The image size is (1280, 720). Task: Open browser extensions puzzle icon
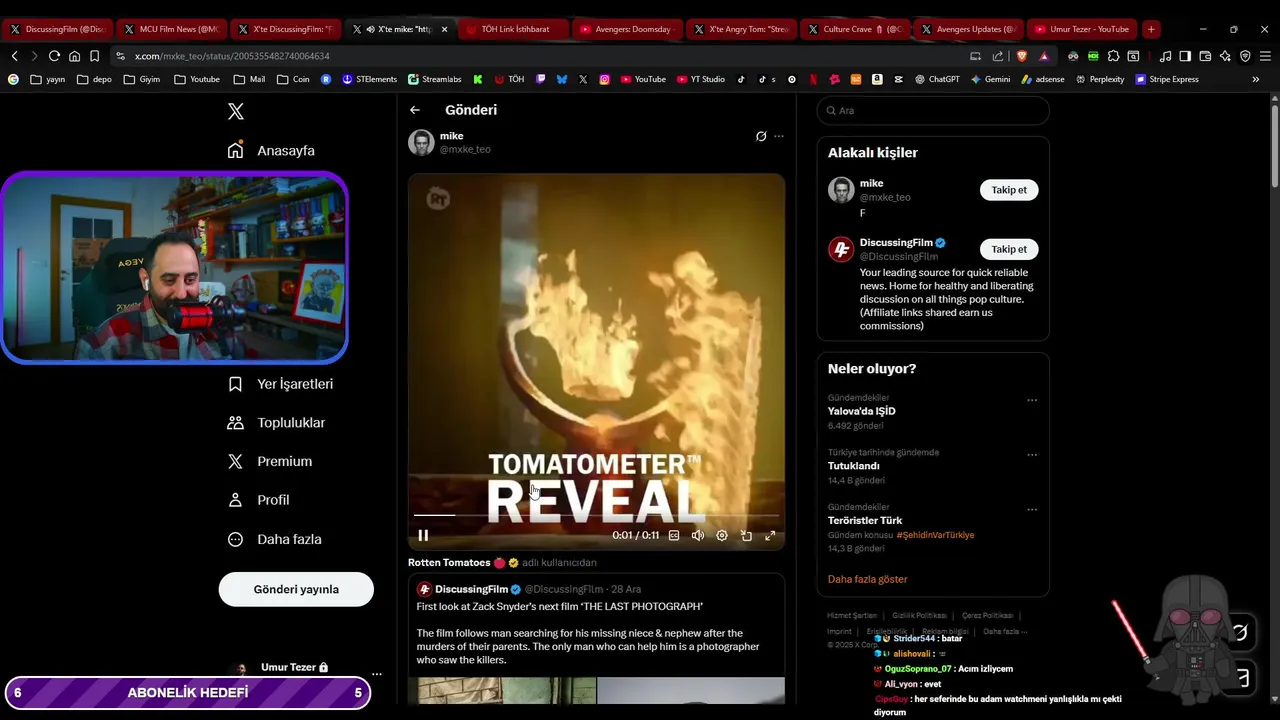[x=1113, y=56]
